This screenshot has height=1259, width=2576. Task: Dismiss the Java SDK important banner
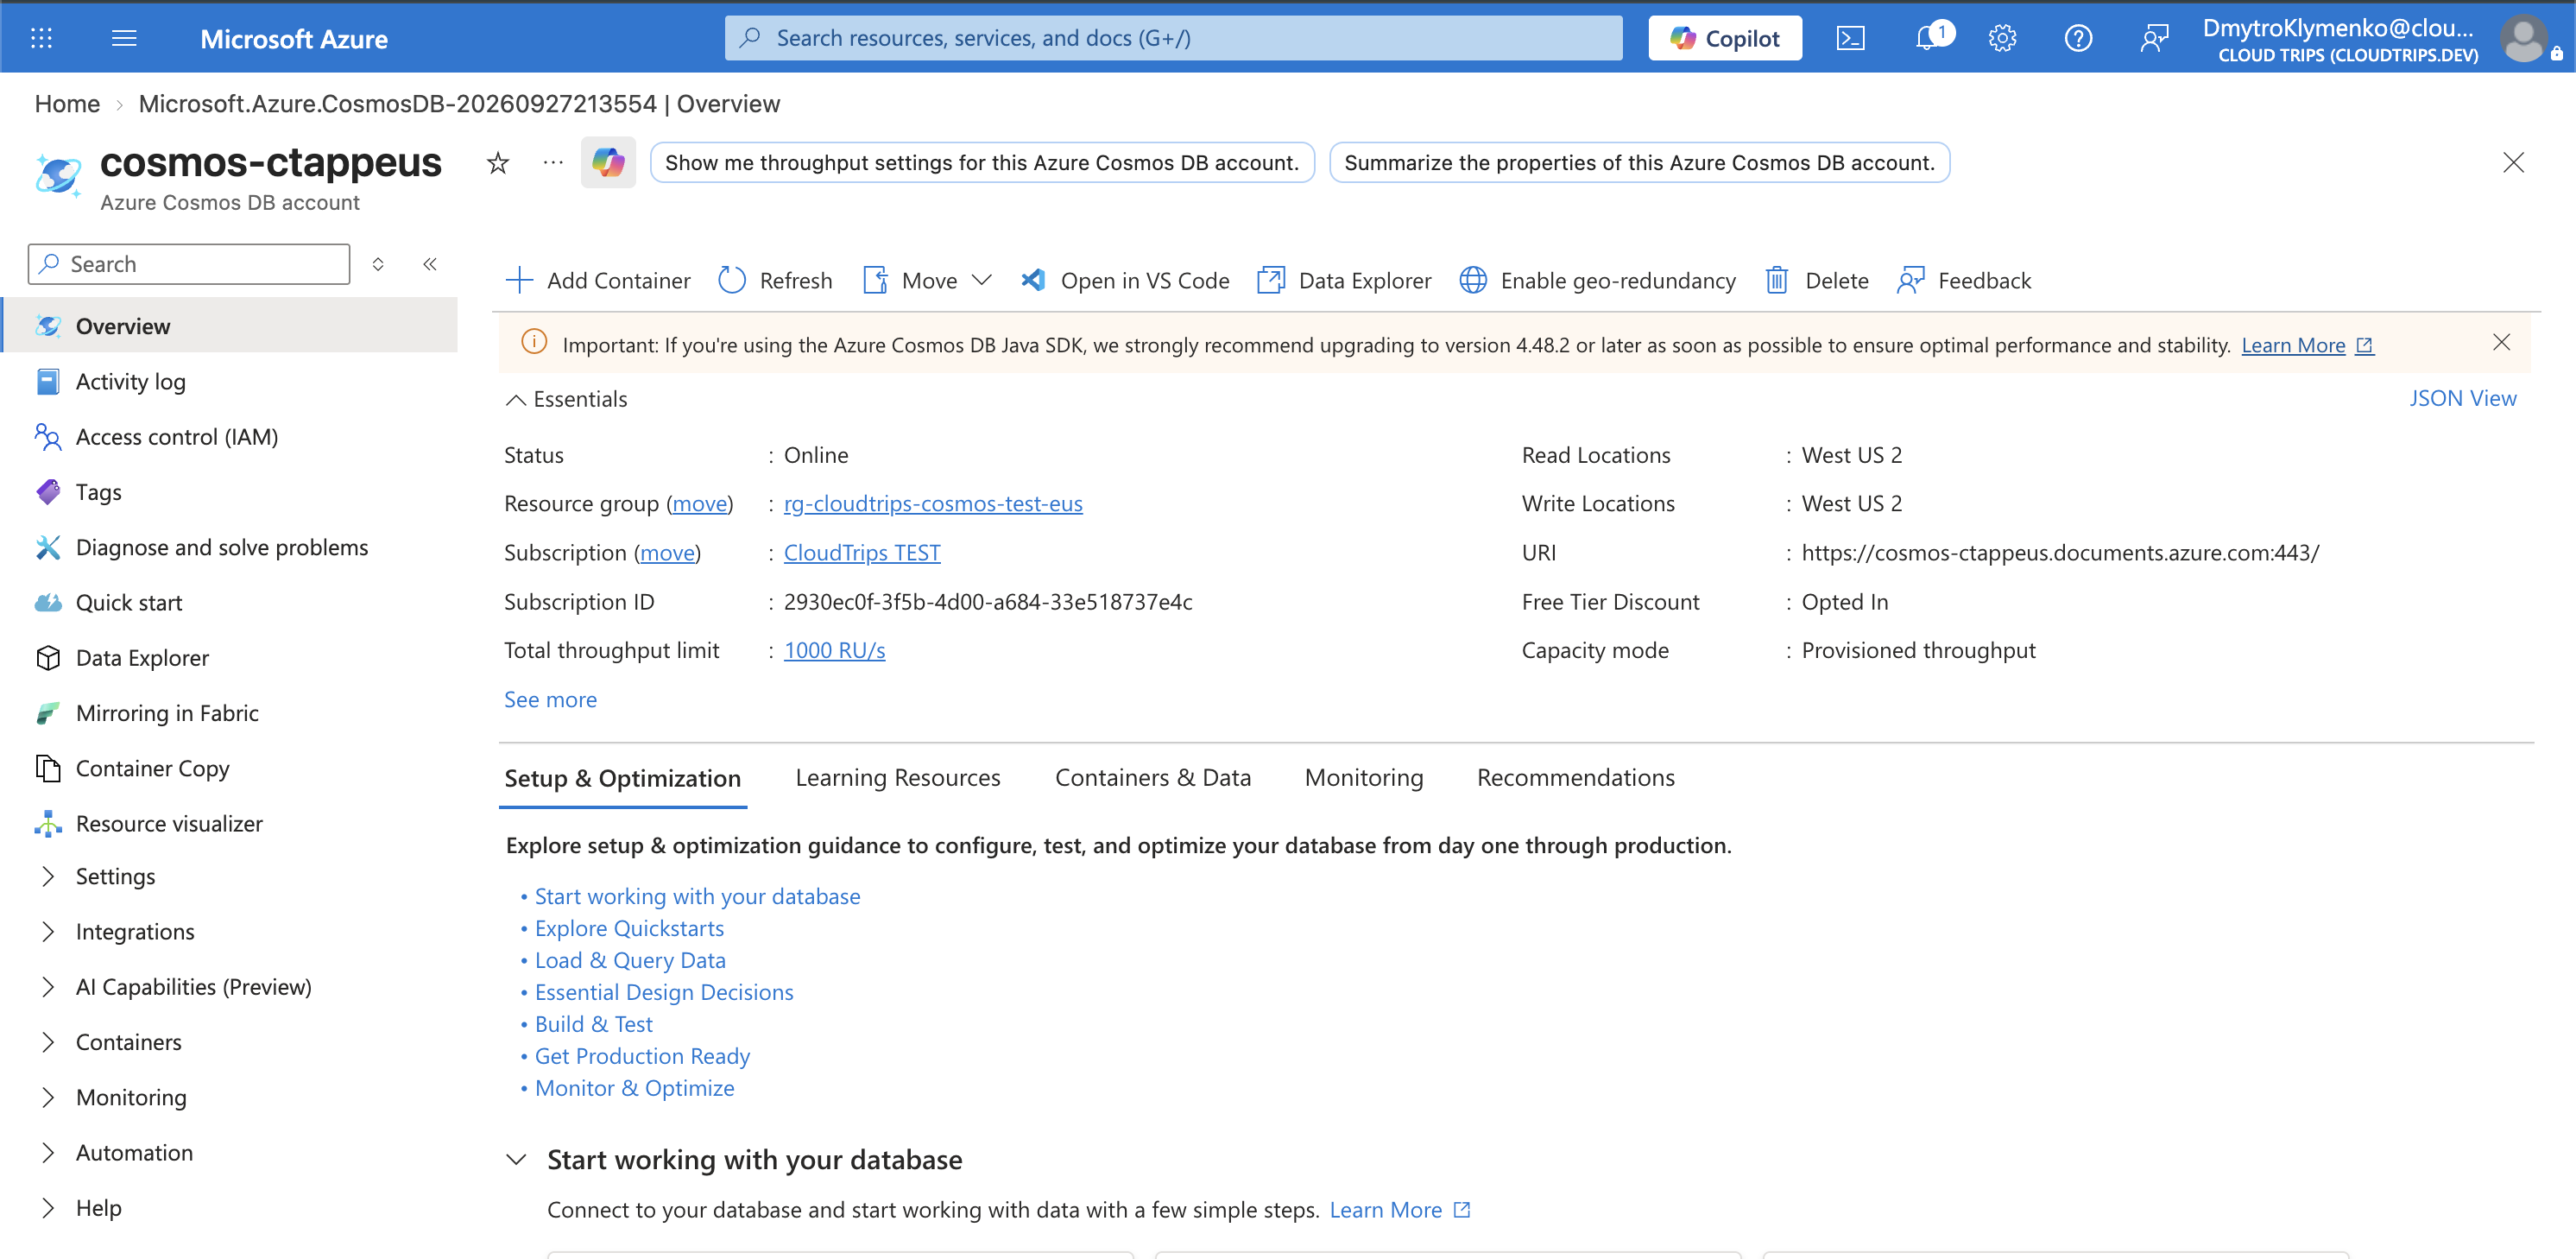point(2501,343)
